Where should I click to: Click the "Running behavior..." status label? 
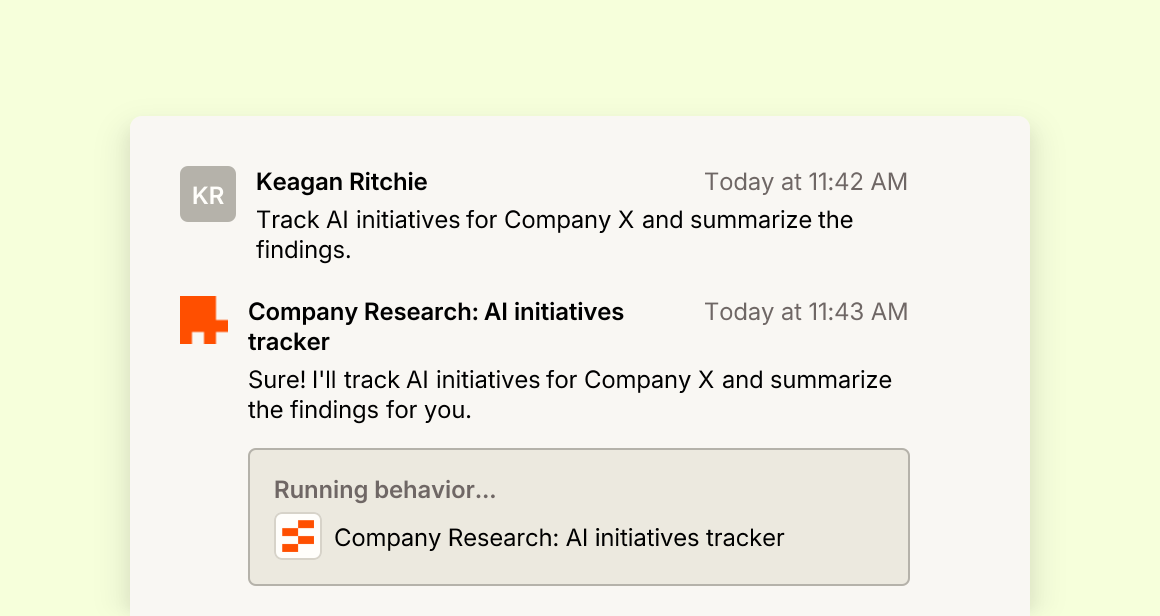click(x=385, y=490)
